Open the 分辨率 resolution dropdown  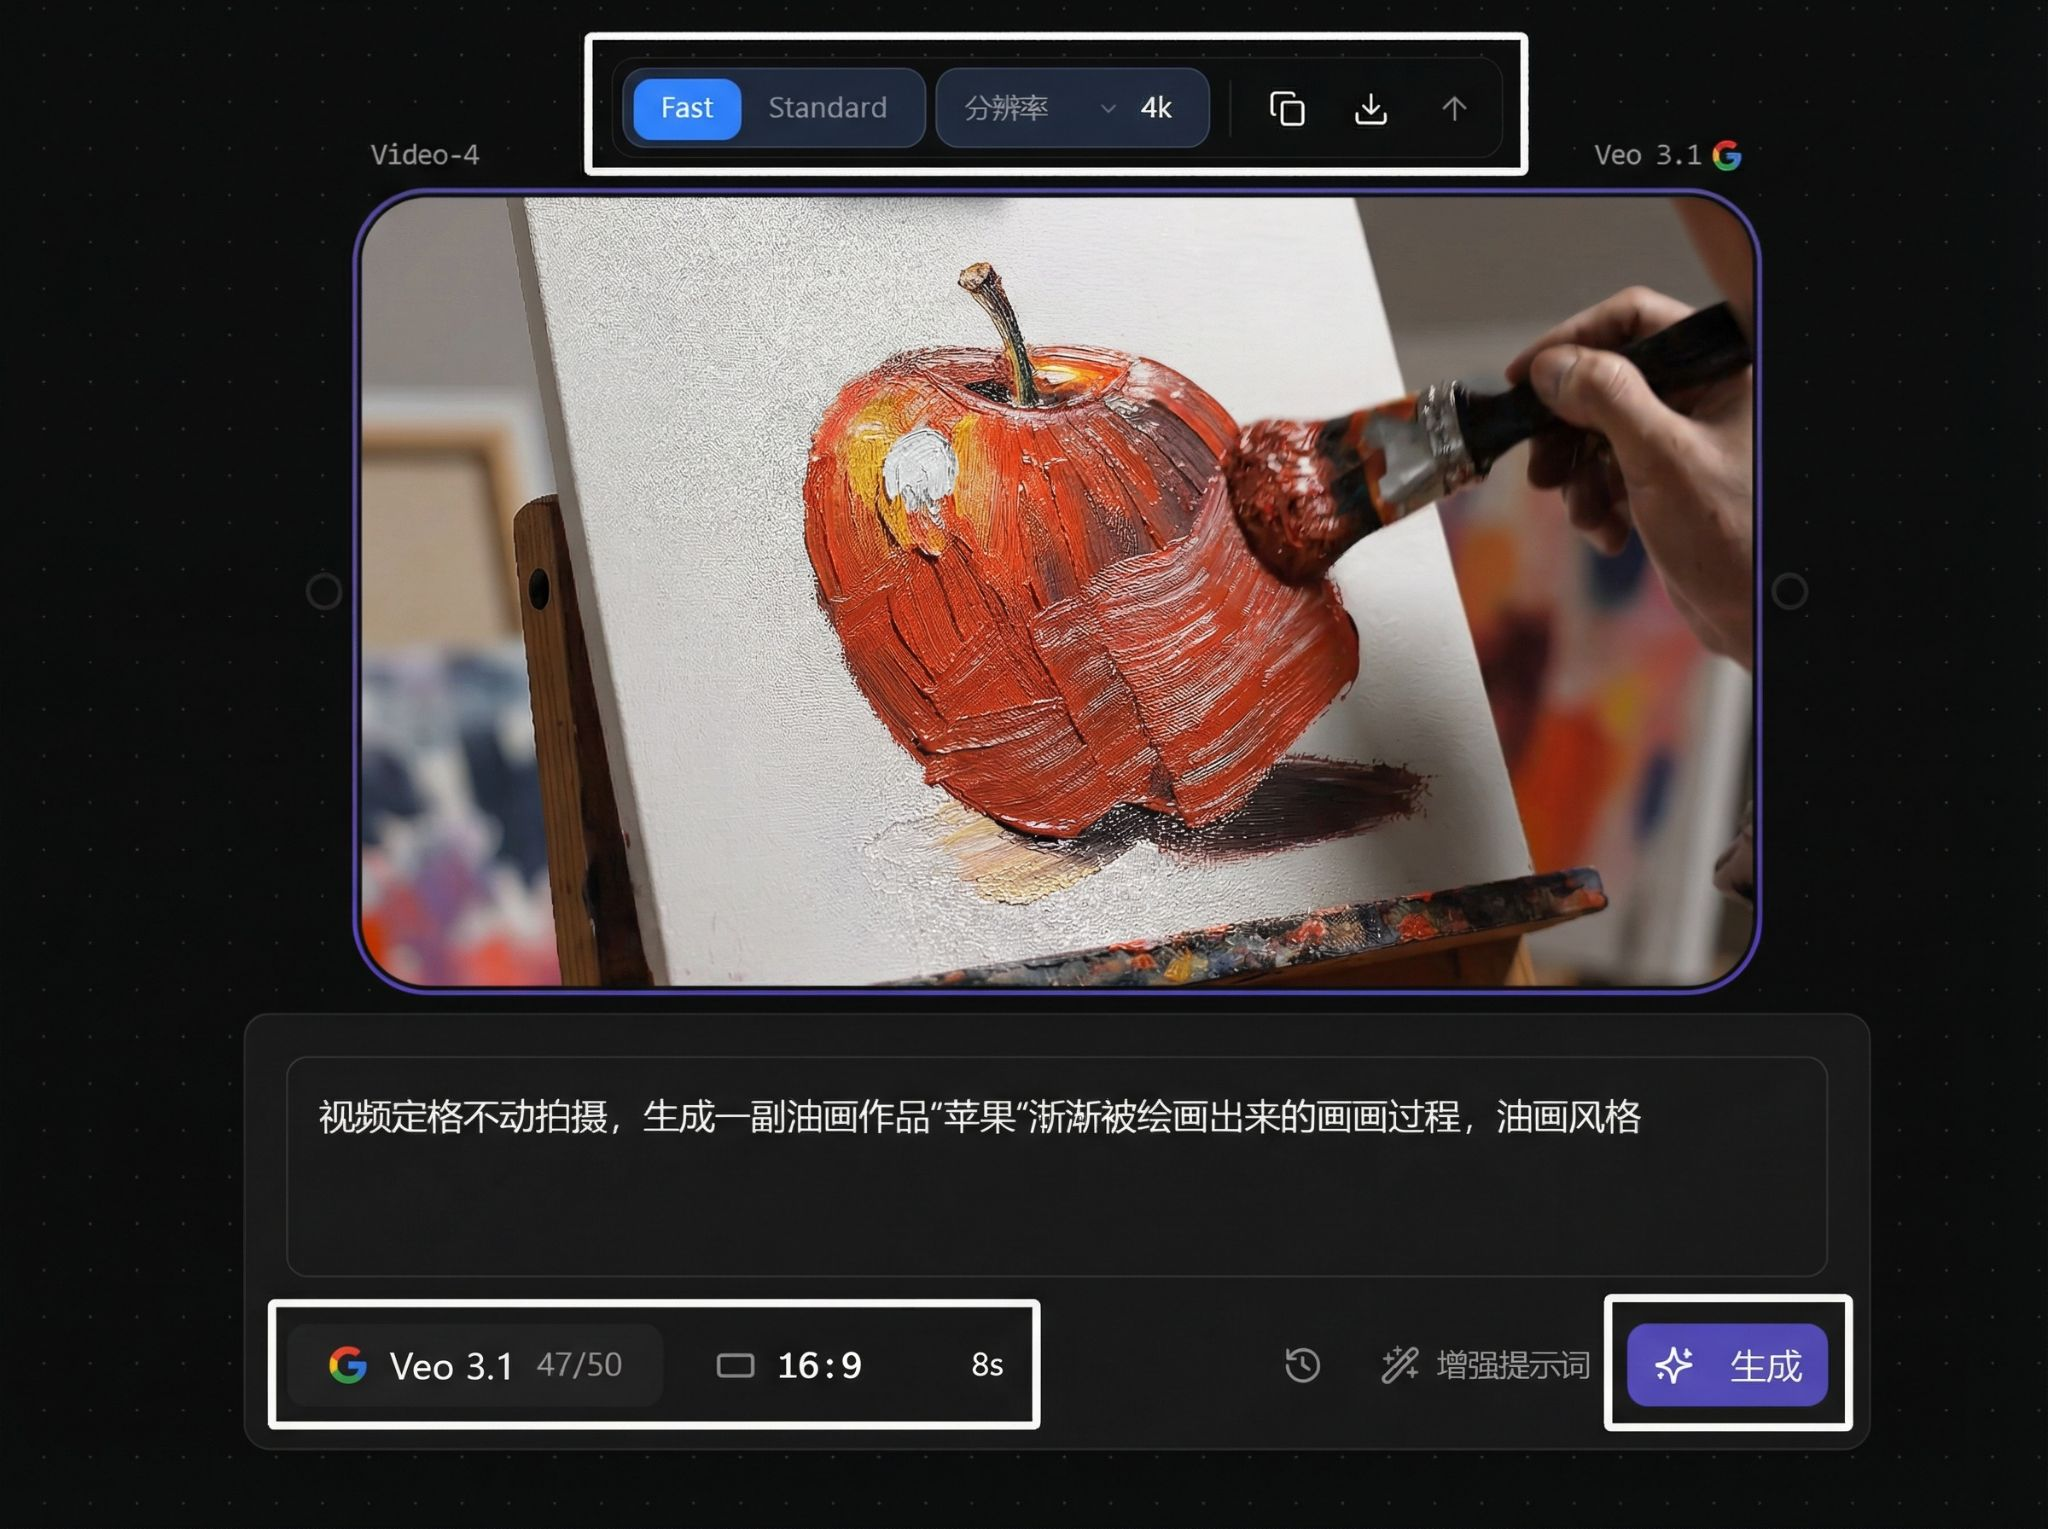pyautogui.click(x=1005, y=108)
